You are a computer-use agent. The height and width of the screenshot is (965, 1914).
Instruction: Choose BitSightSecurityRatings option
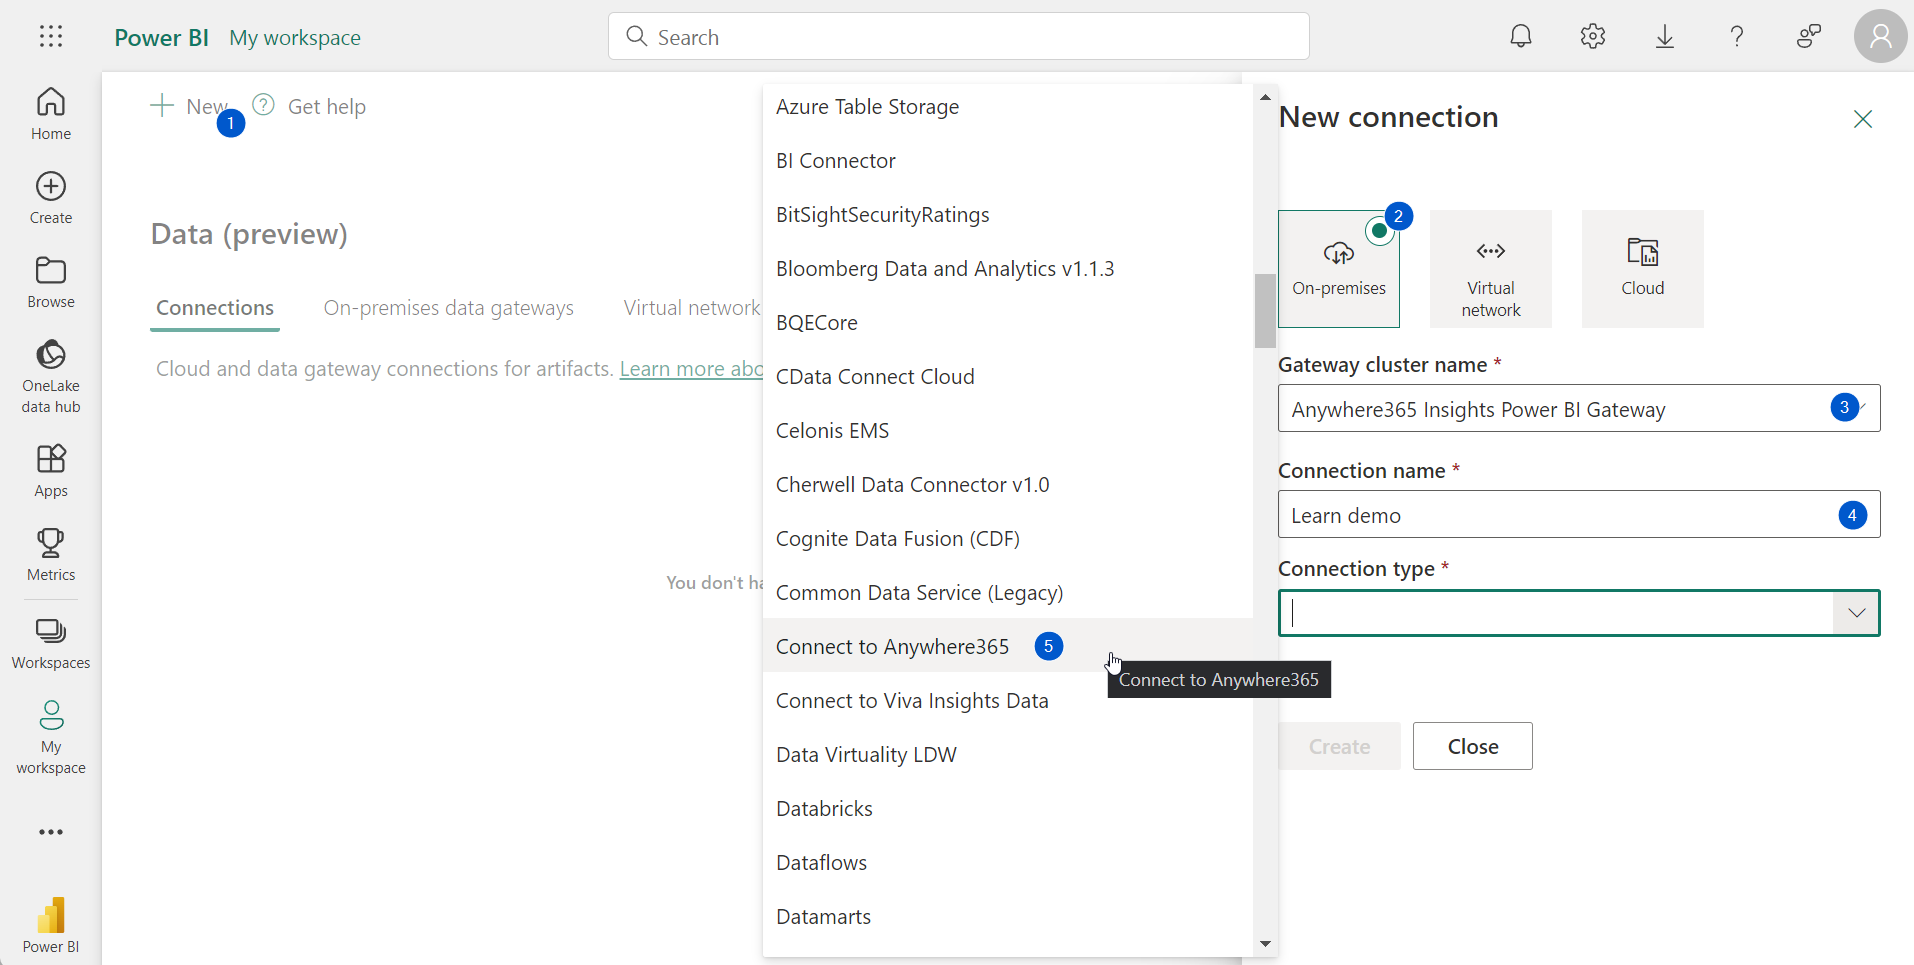(1008, 215)
